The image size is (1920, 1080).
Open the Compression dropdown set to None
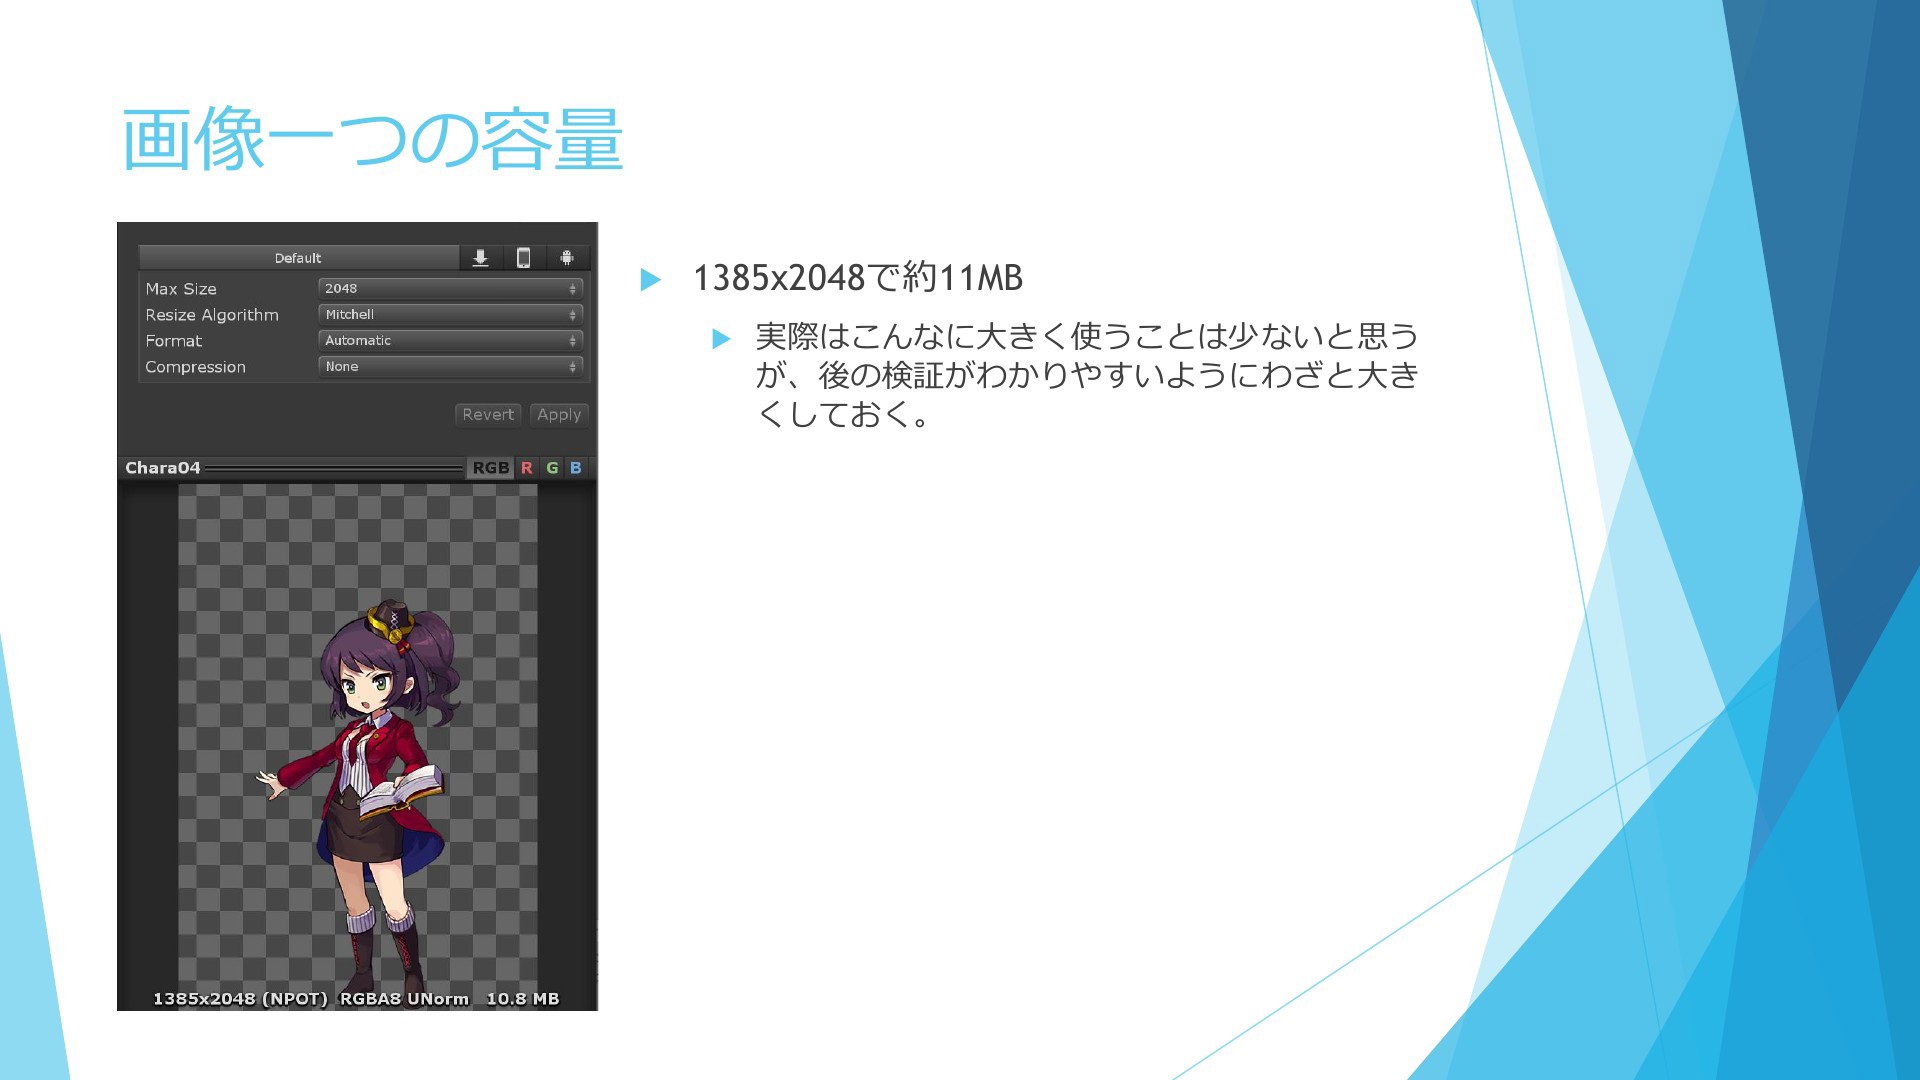pos(450,367)
